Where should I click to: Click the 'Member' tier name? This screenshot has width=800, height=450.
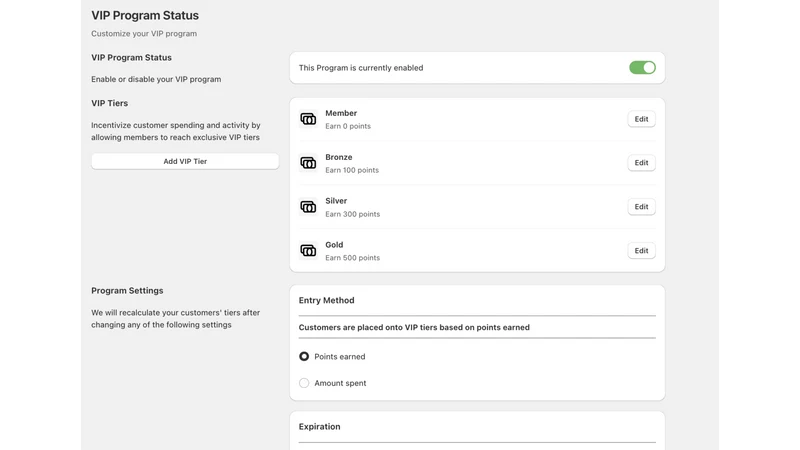coord(341,113)
